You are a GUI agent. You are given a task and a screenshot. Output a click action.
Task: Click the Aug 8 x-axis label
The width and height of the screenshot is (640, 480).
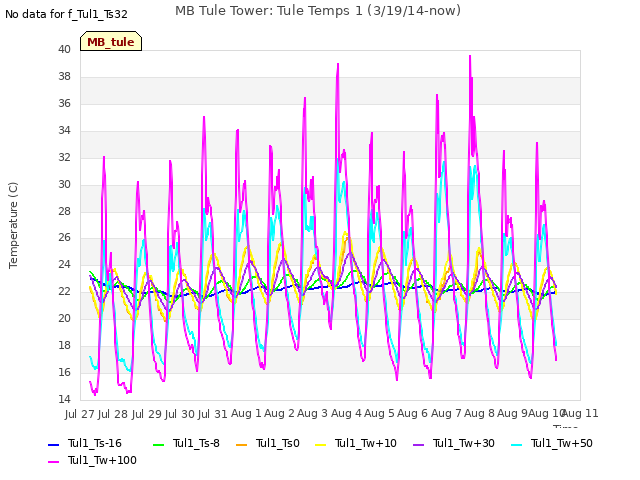479,413
